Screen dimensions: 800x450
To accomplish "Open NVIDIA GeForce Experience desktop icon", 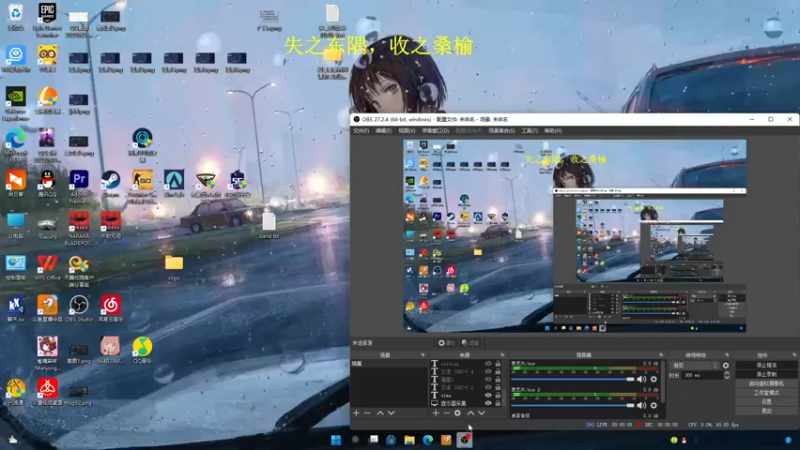I will [x=15, y=104].
